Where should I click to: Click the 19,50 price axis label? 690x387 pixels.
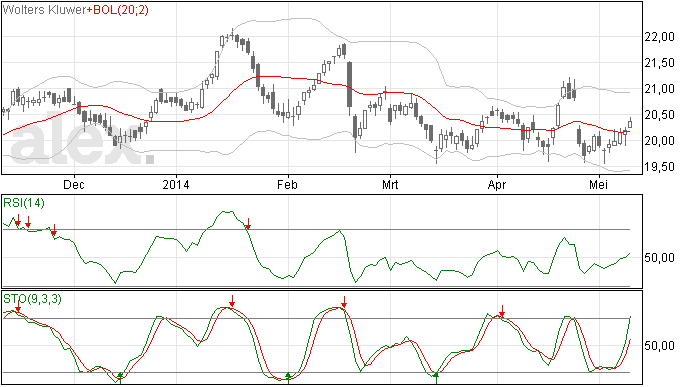659,167
